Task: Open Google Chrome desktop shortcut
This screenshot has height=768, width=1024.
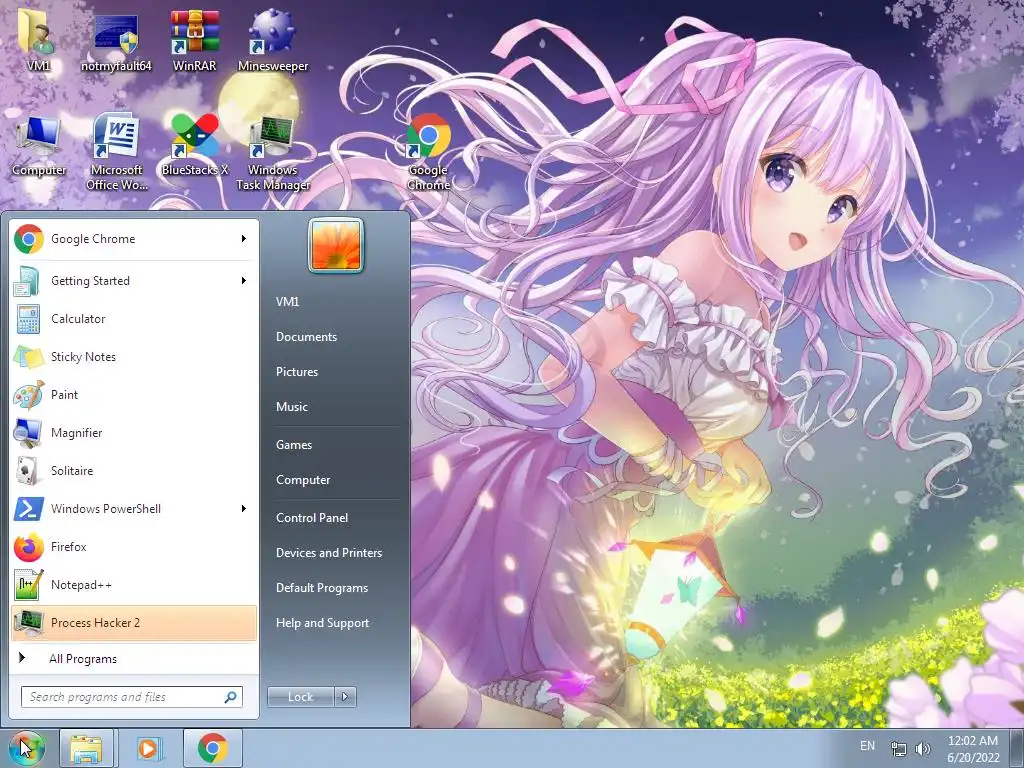Action: (428, 152)
